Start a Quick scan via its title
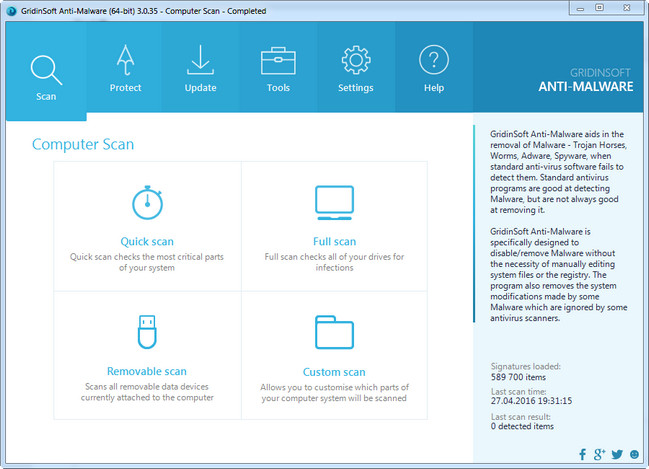The width and height of the screenshot is (649, 469). tap(147, 241)
